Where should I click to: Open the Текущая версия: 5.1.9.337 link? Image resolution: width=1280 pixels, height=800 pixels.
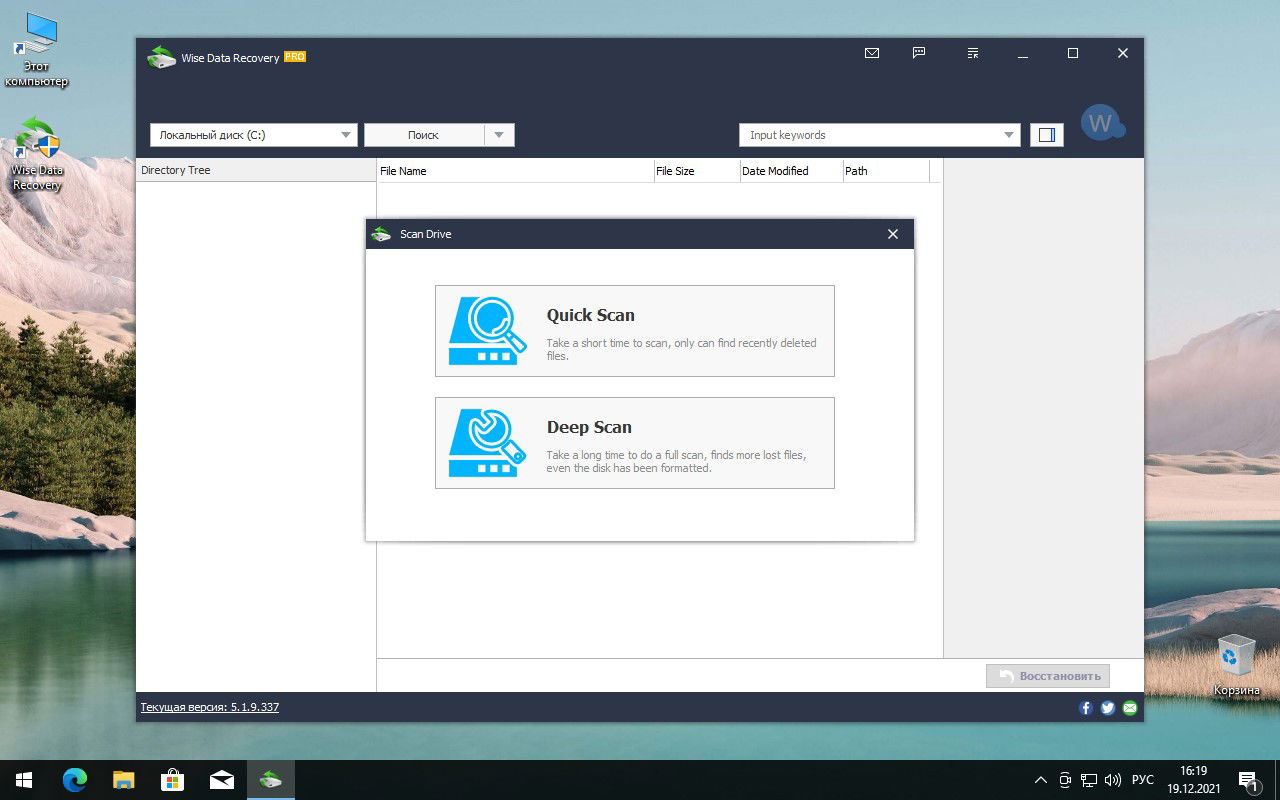tap(210, 707)
